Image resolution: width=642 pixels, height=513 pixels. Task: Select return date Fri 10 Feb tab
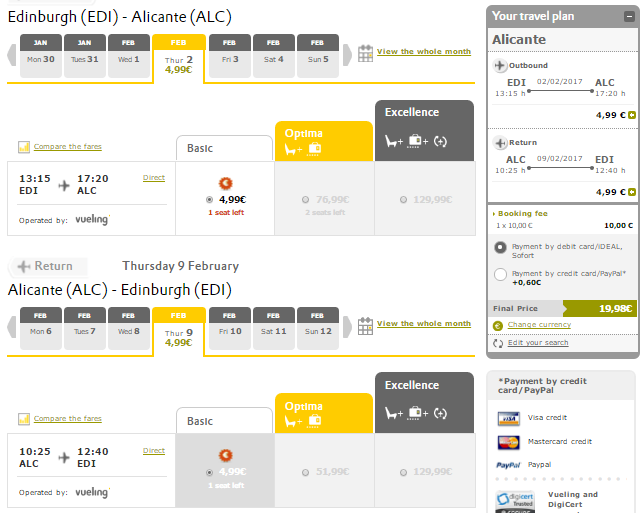click(230, 328)
